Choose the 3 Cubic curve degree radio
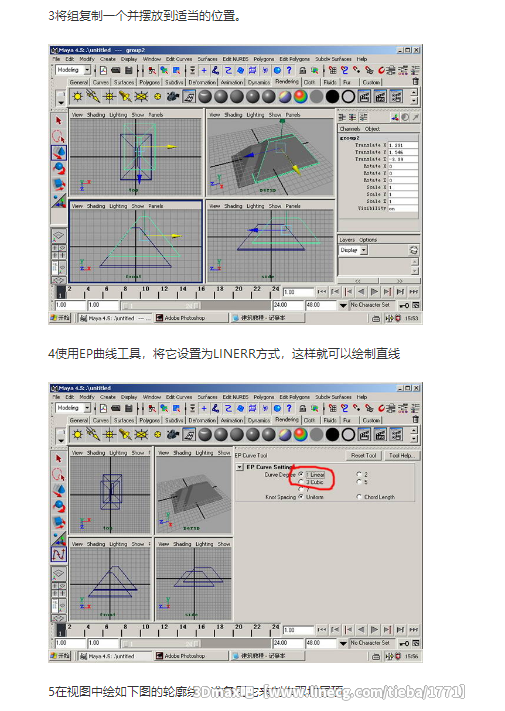The width and height of the screenshot is (505, 711). point(301,482)
